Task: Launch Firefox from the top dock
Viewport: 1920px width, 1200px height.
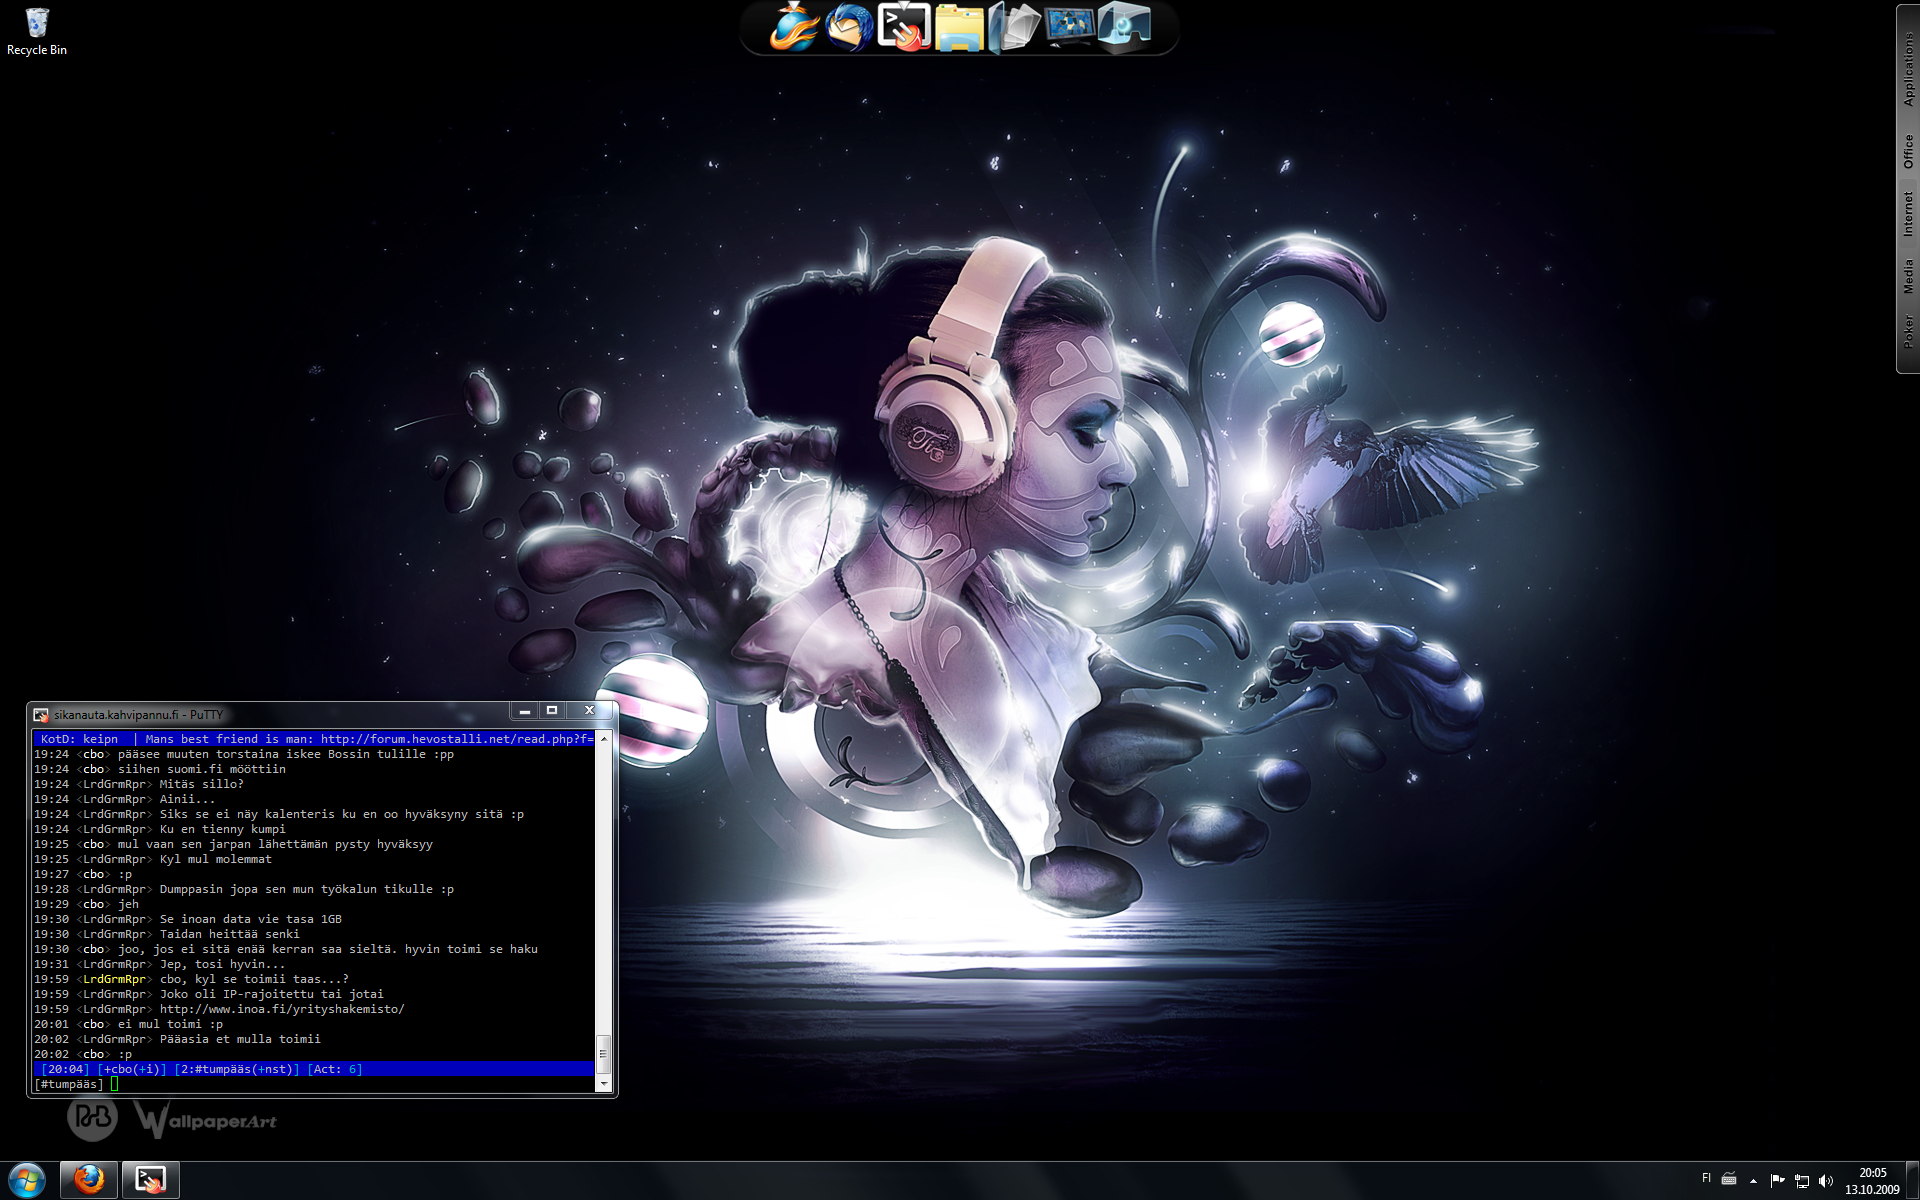Action: (x=794, y=27)
